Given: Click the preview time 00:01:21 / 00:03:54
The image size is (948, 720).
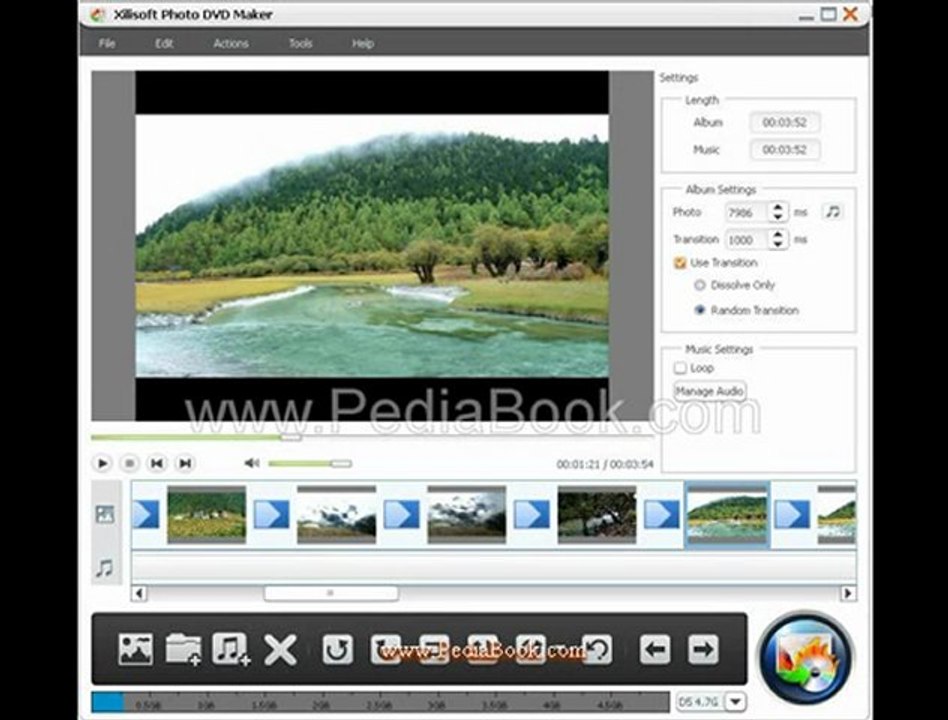Looking at the screenshot, I should tap(605, 464).
